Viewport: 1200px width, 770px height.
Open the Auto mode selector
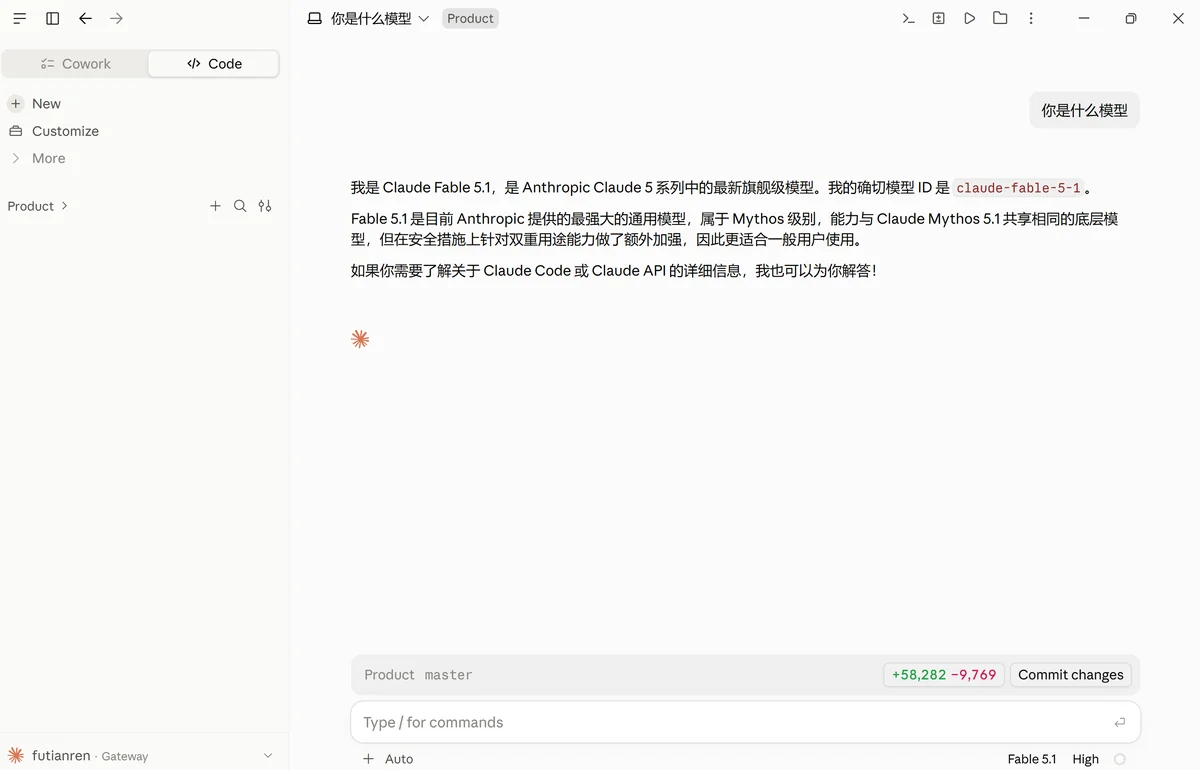point(399,759)
